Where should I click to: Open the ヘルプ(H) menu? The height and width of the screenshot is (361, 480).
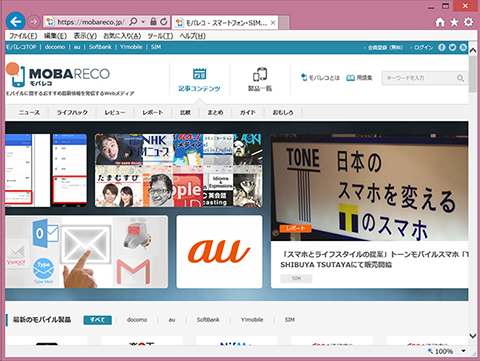[x=192, y=36]
